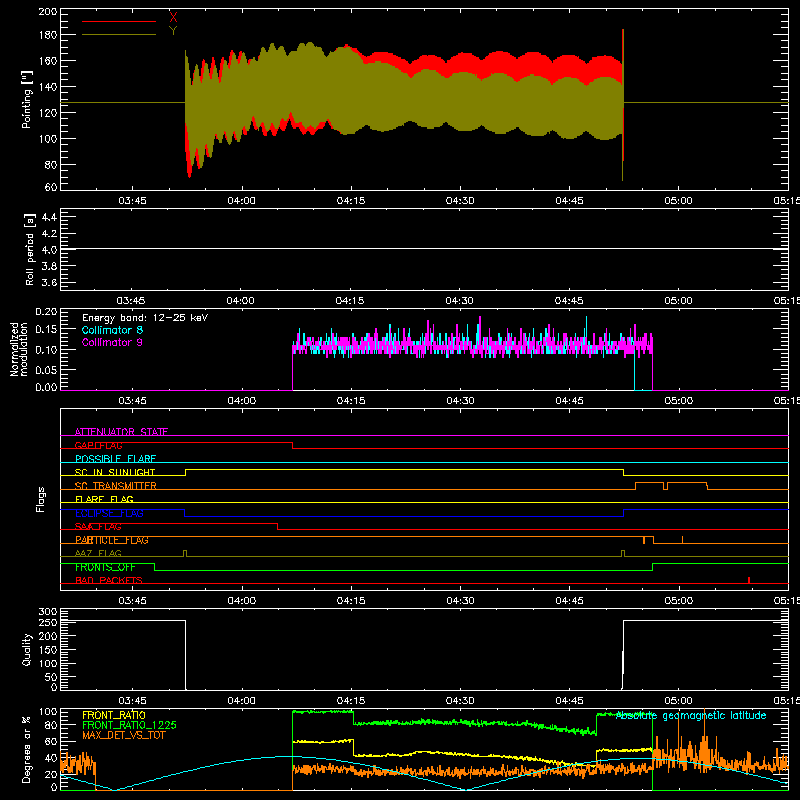Click the 300 tick on the Quality axis

[x=48, y=612]
